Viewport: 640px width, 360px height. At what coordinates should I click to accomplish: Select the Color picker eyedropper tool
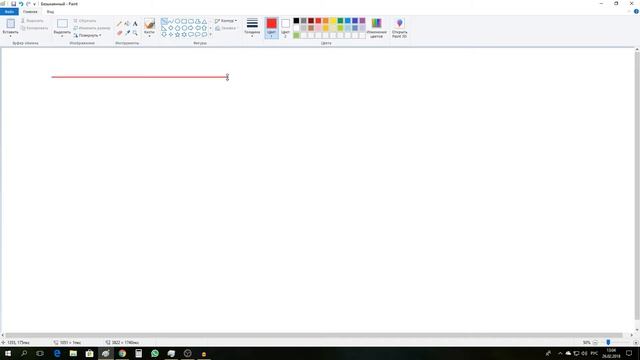click(127, 32)
